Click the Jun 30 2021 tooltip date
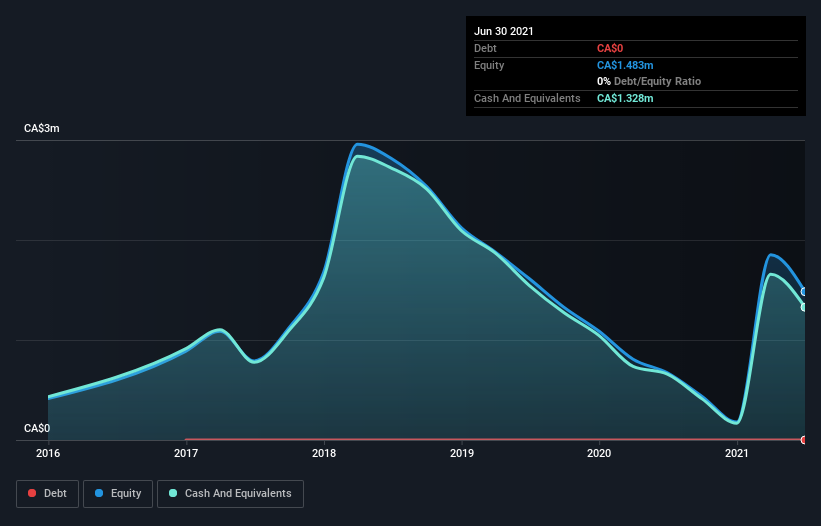This screenshot has height=526, width=821. (x=504, y=31)
